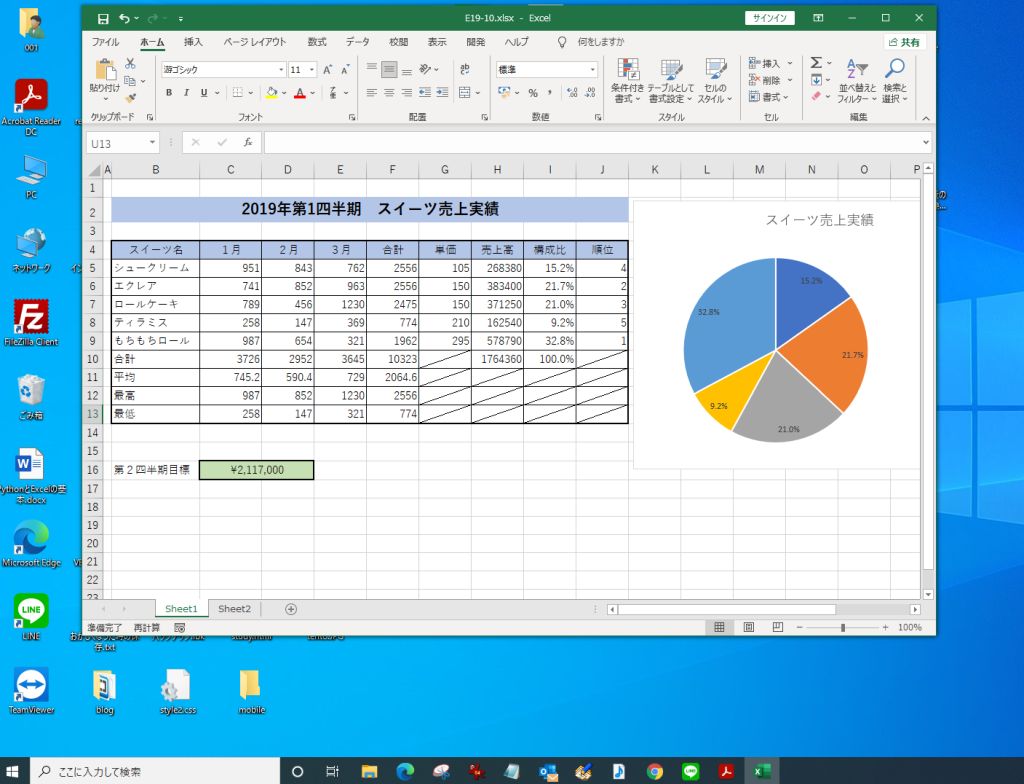The width and height of the screenshot is (1024, 784).
Task: Click the accounting number format icon
Action: pyautogui.click(x=504, y=93)
